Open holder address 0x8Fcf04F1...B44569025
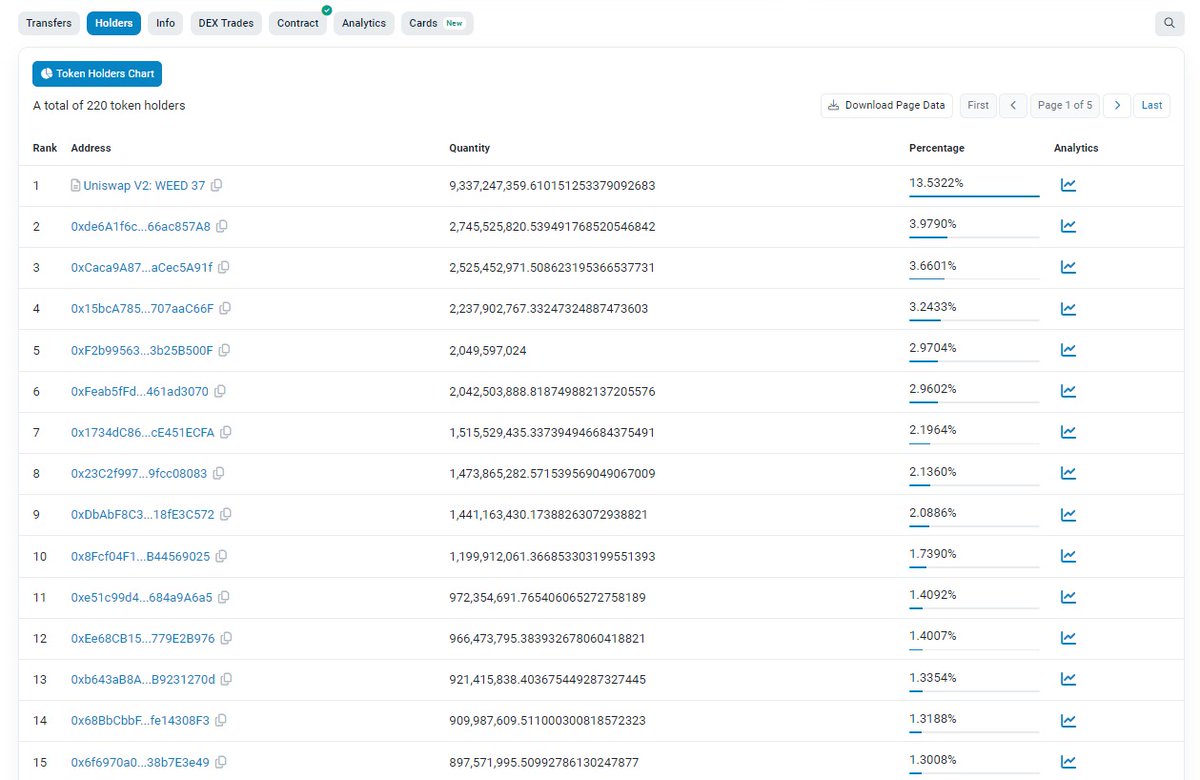The image size is (1200, 780). [x=141, y=556]
